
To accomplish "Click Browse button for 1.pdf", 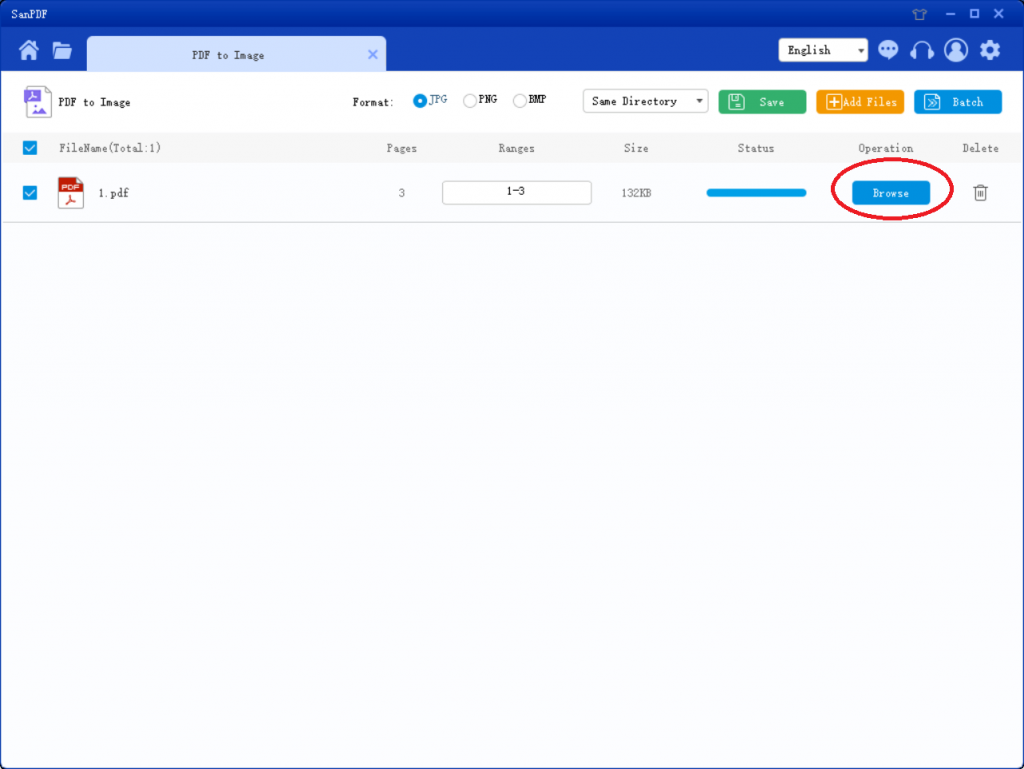I will click(x=891, y=193).
